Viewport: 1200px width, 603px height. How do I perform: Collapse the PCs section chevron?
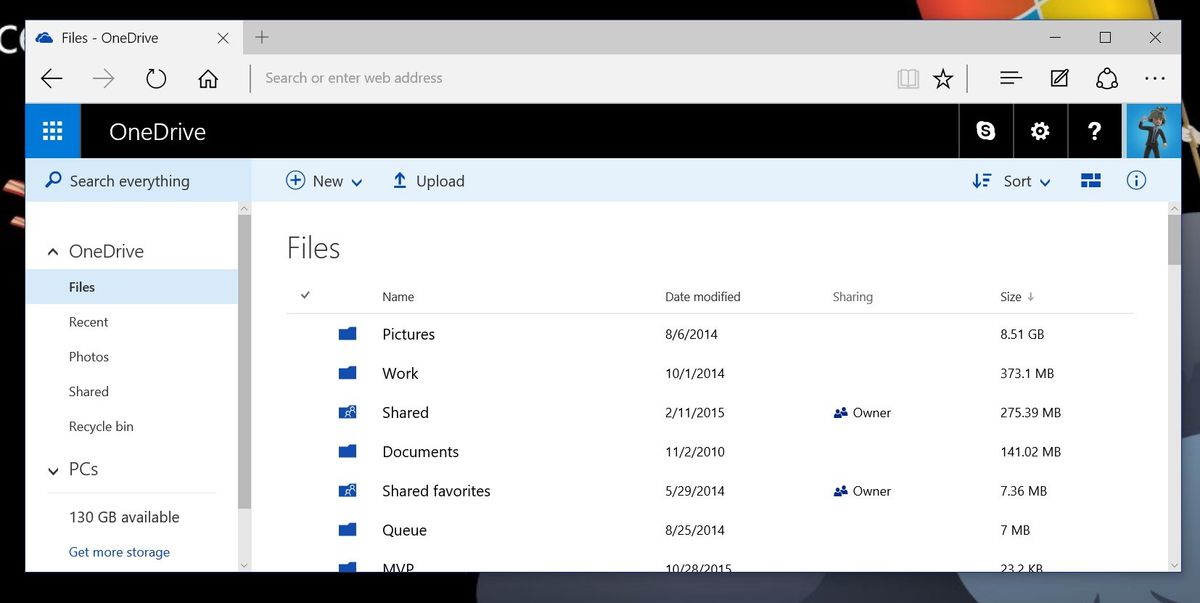click(52, 470)
